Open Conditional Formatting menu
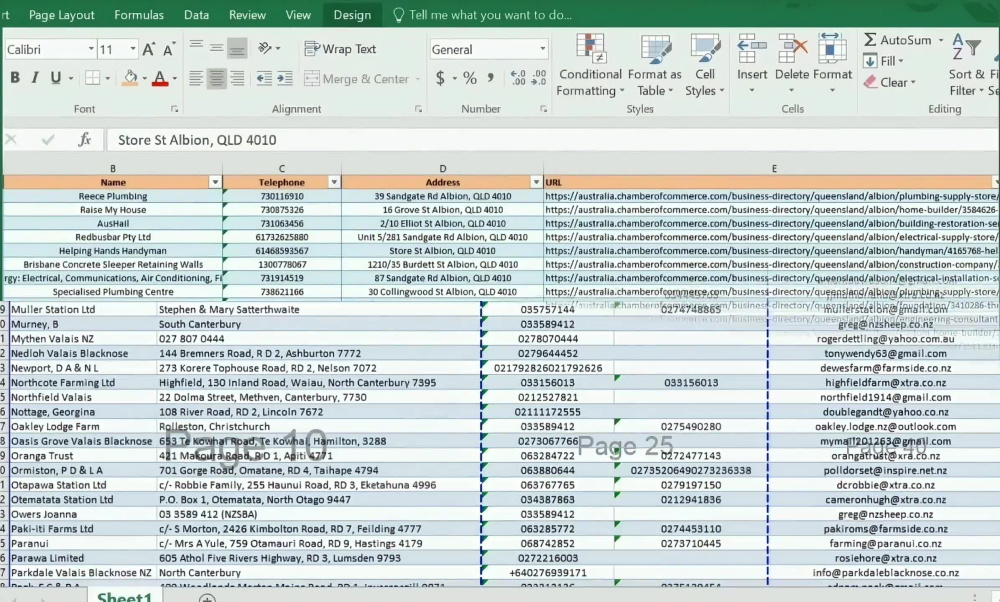1000x602 pixels. pos(590,65)
